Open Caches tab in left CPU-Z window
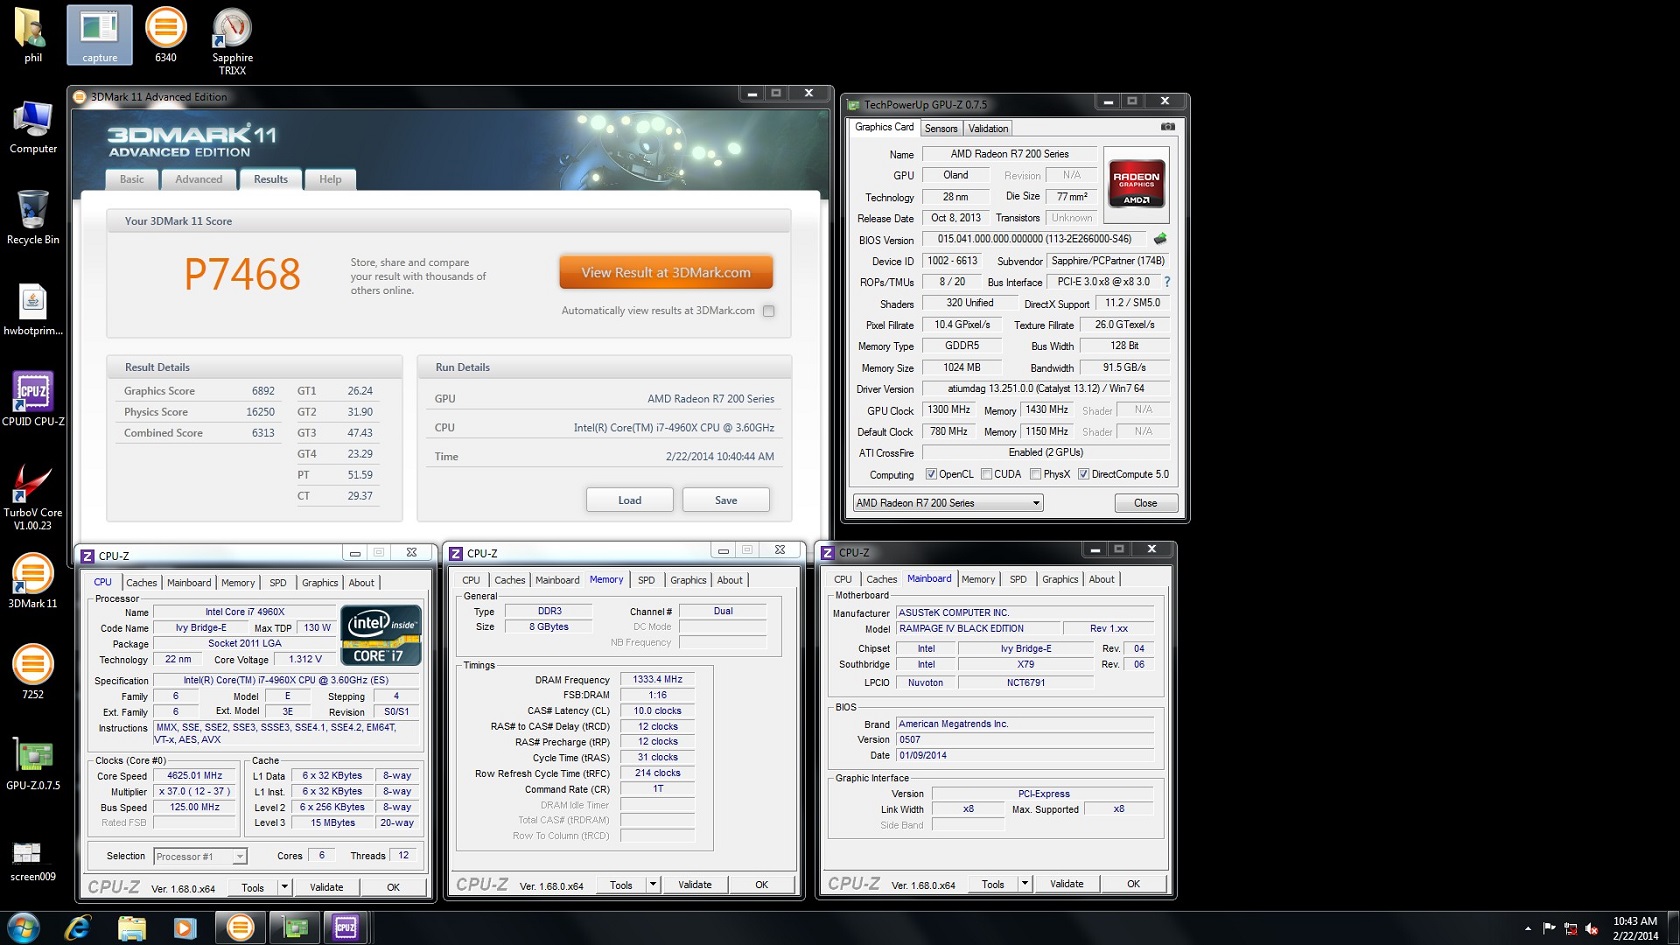This screenshot has height=945, width=1680. point(141,582)
